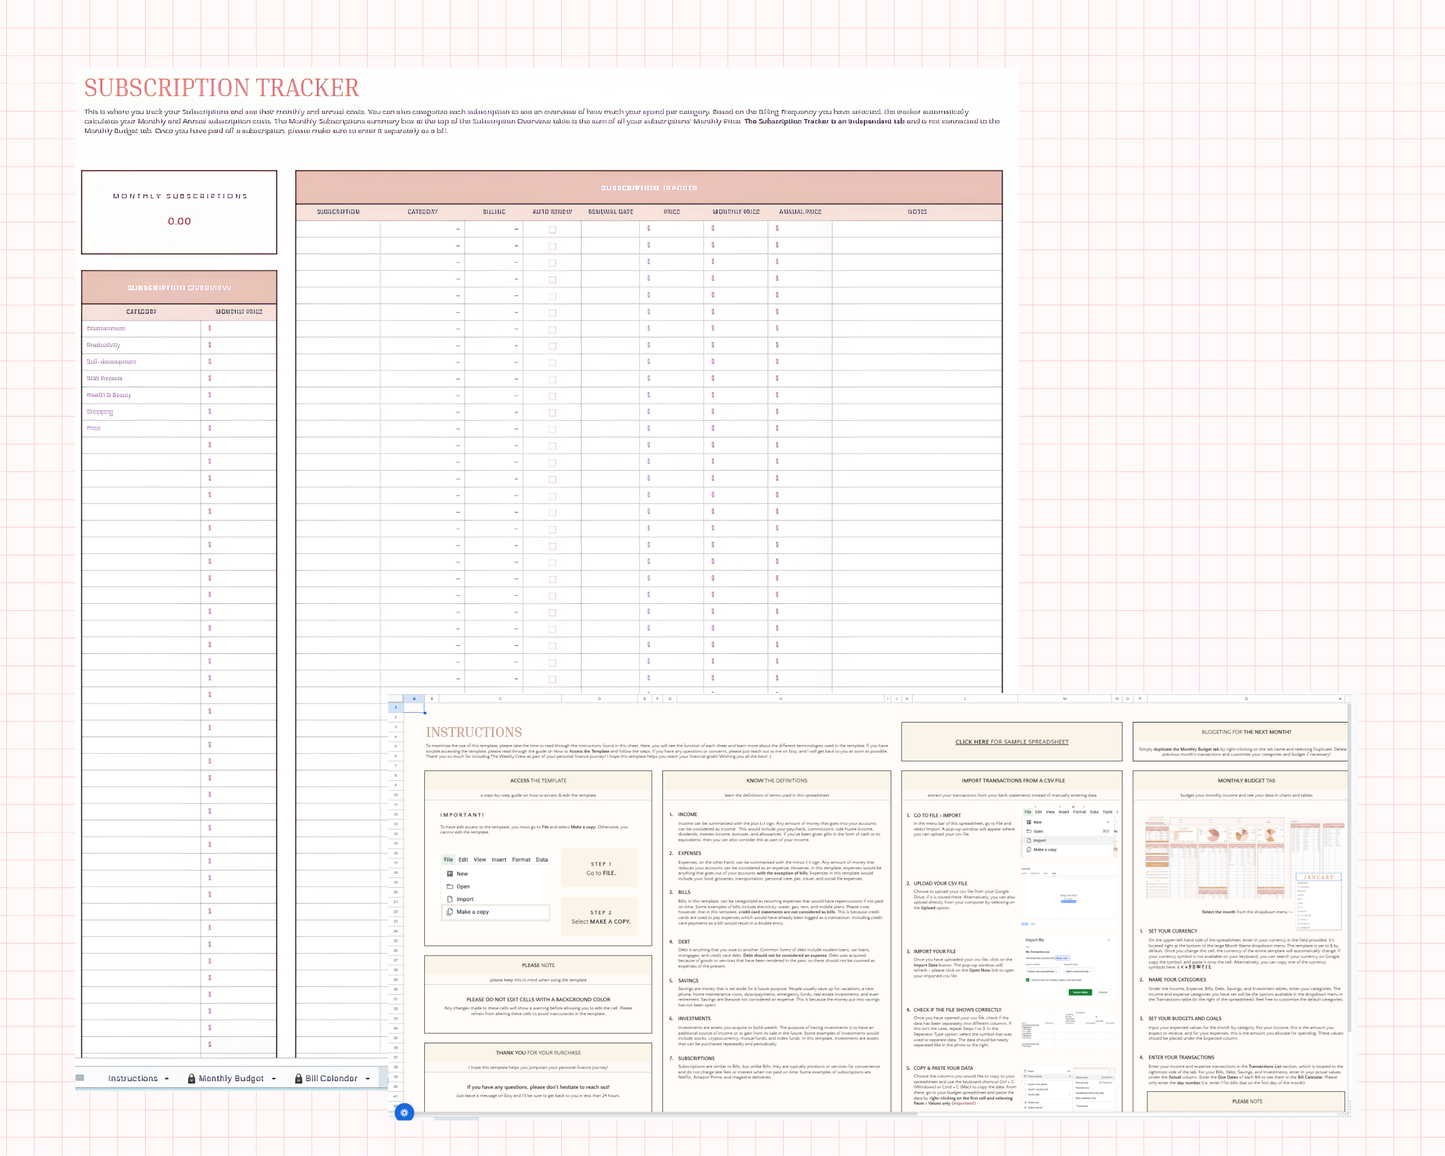Image resolution: width=1445 pixels, height=1156 pixels.
Task: Select the Annual Price column header
Action: coord(800,212)
